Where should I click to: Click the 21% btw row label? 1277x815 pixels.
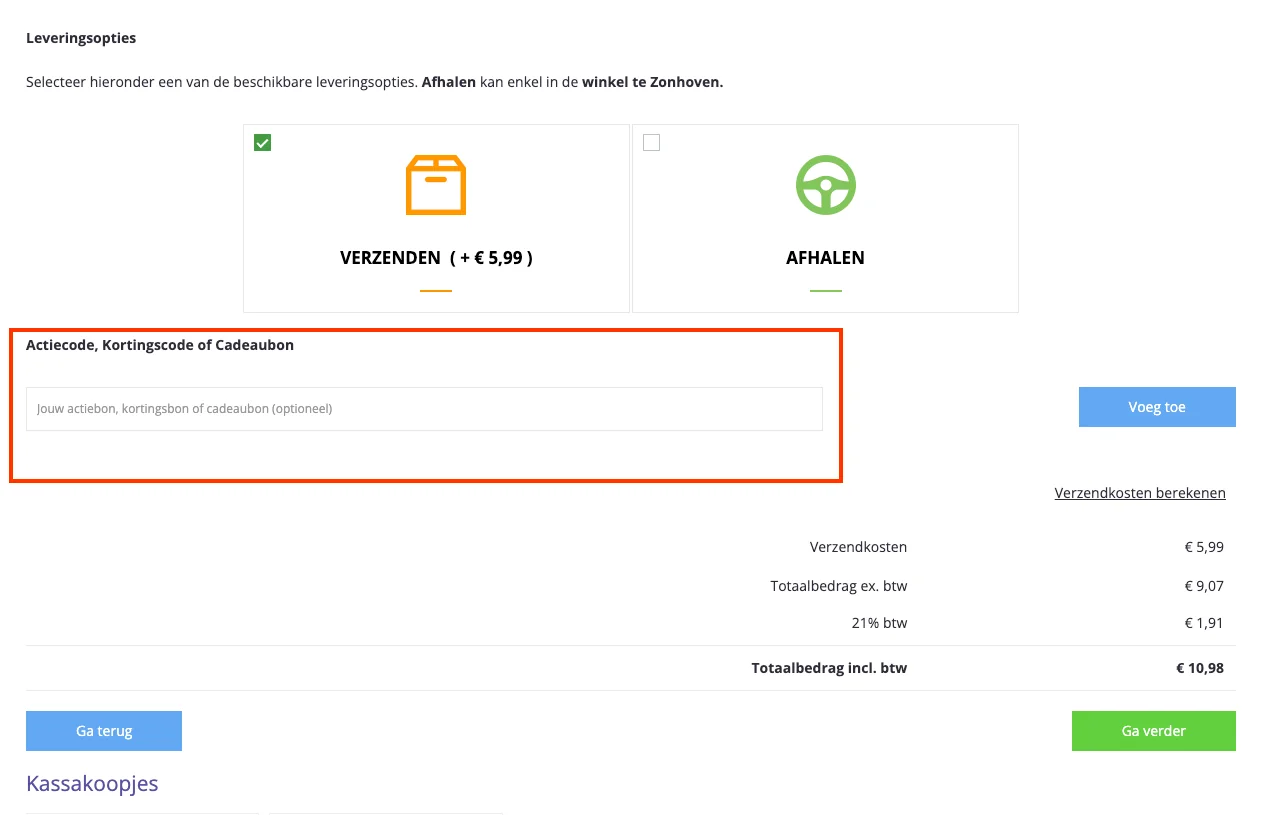point(879,623)
